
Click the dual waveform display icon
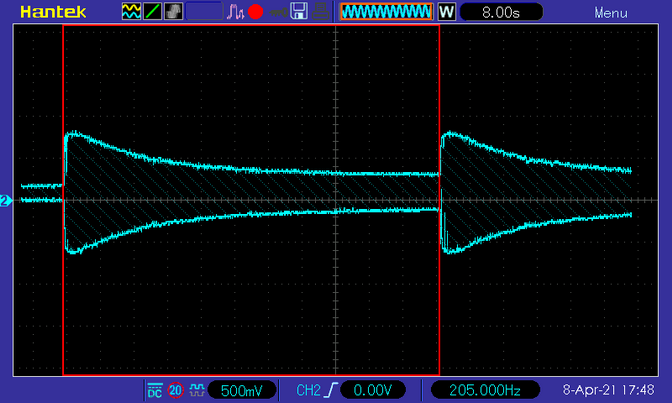click(x=131, y=11)
